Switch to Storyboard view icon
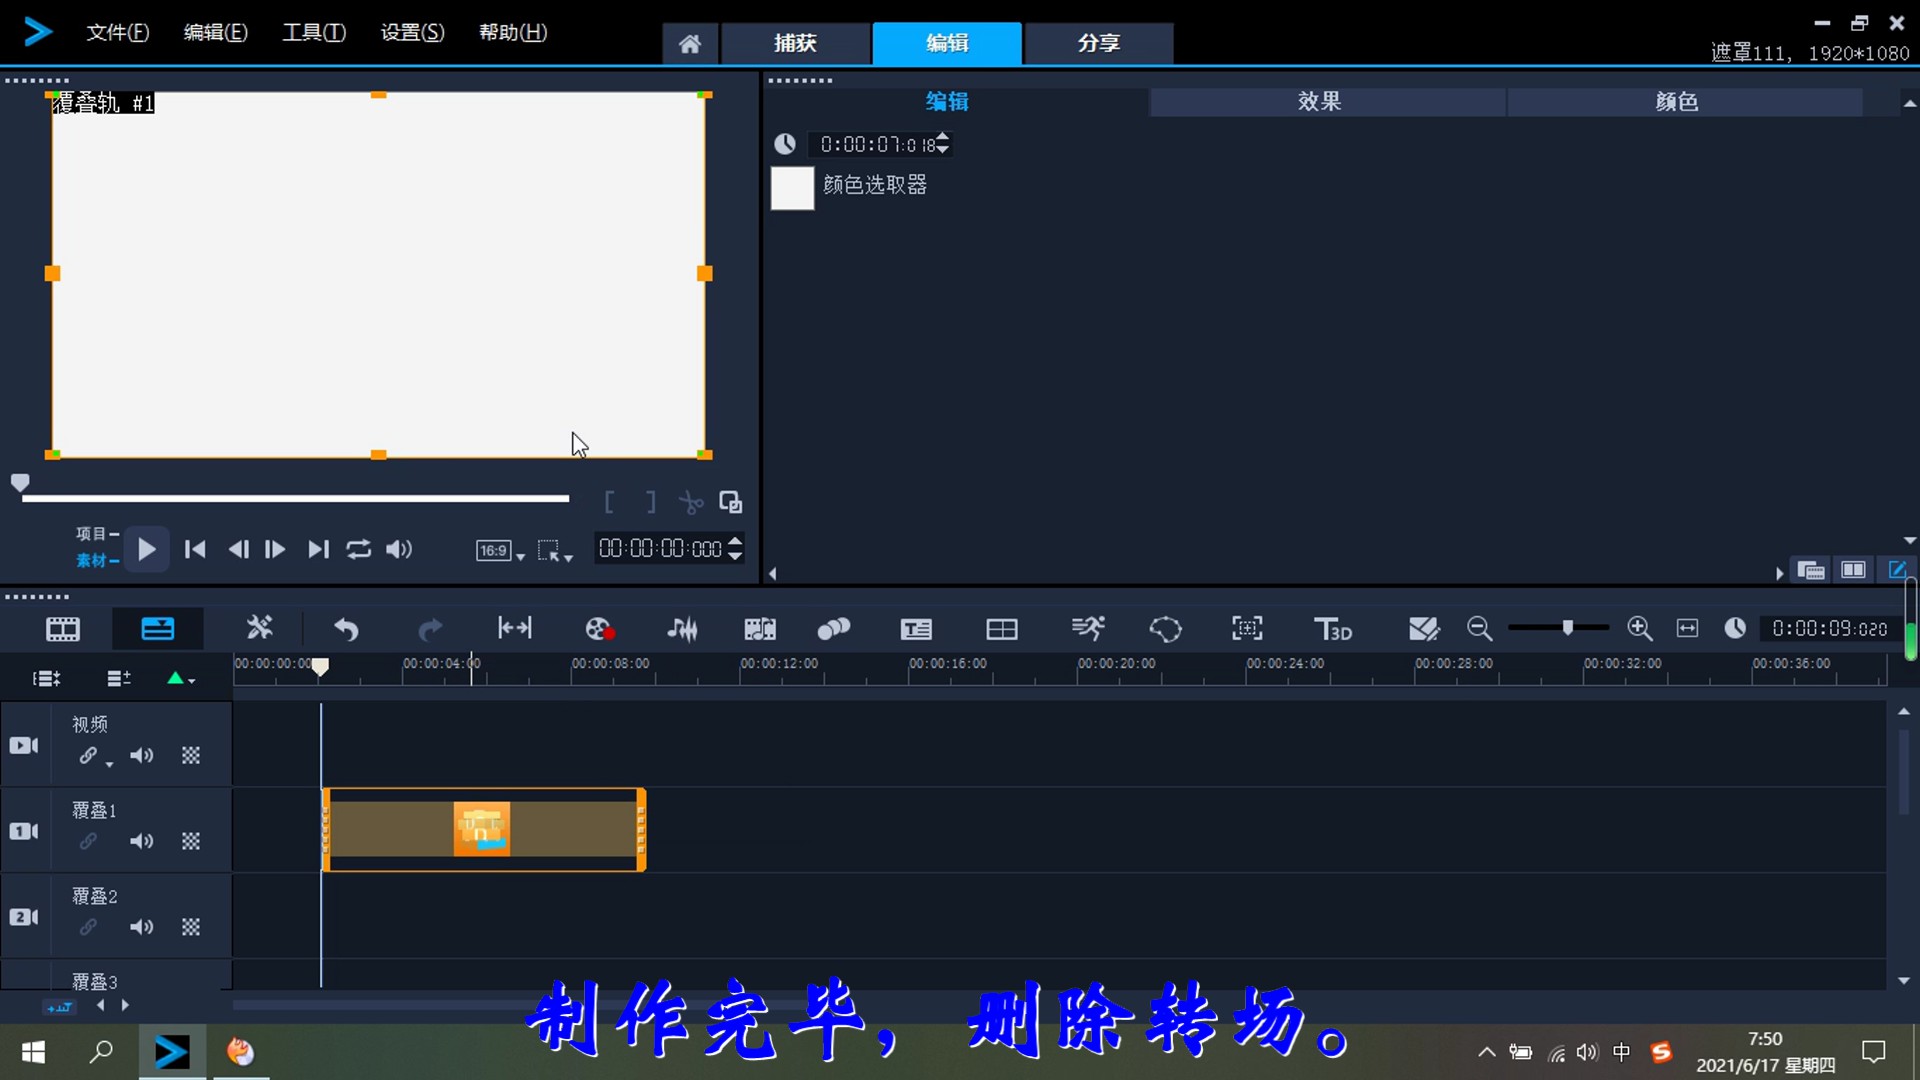 pyautogui.click(x=63, y=629)
